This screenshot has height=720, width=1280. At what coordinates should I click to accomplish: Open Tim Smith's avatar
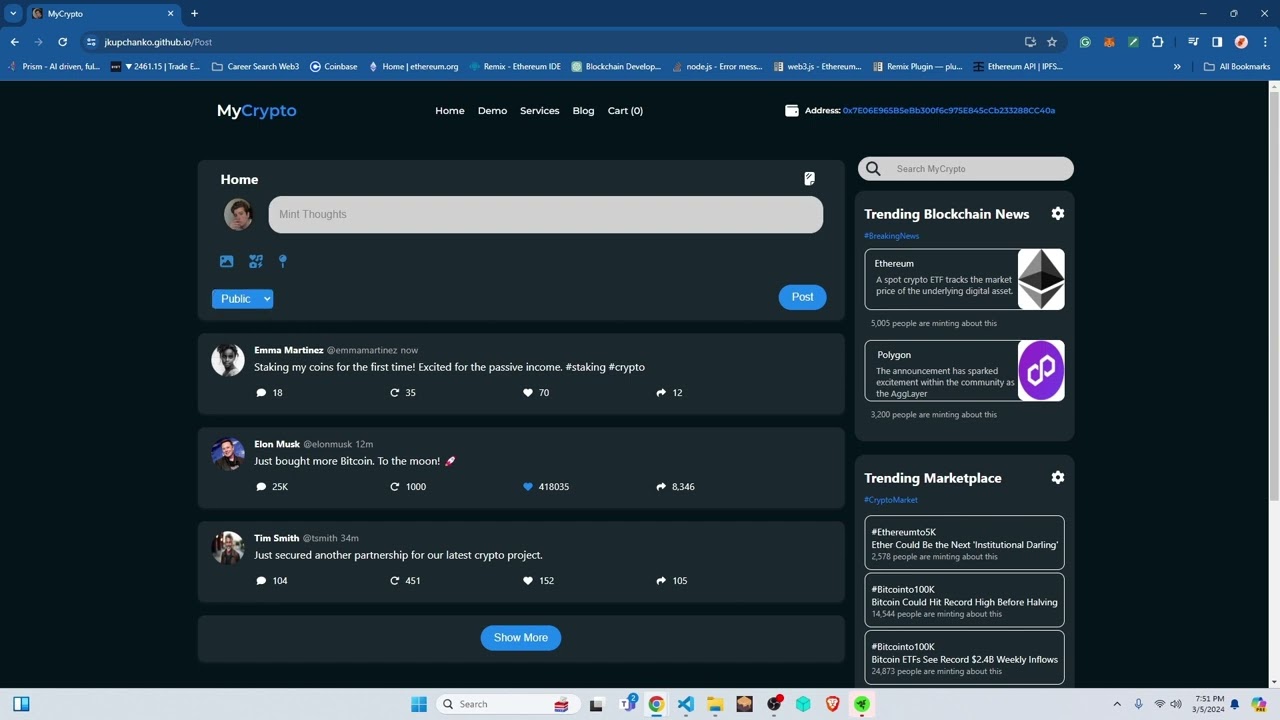click(x=228, y=547)
